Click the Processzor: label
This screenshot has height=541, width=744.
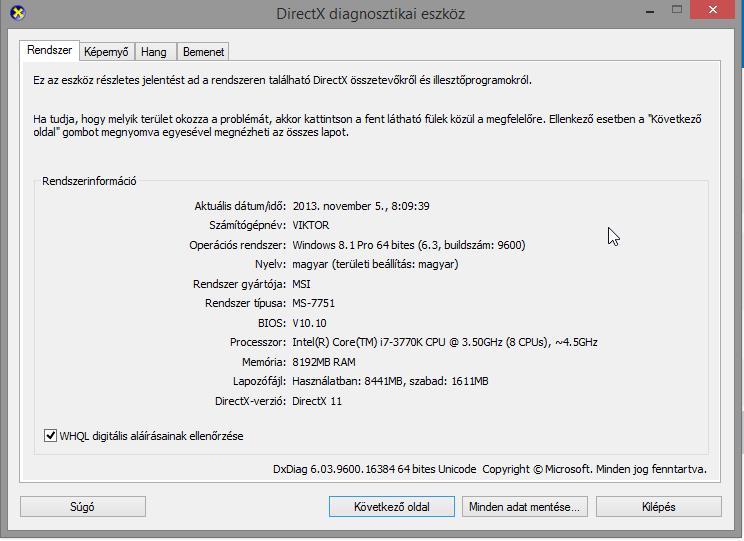pos(258,342)
